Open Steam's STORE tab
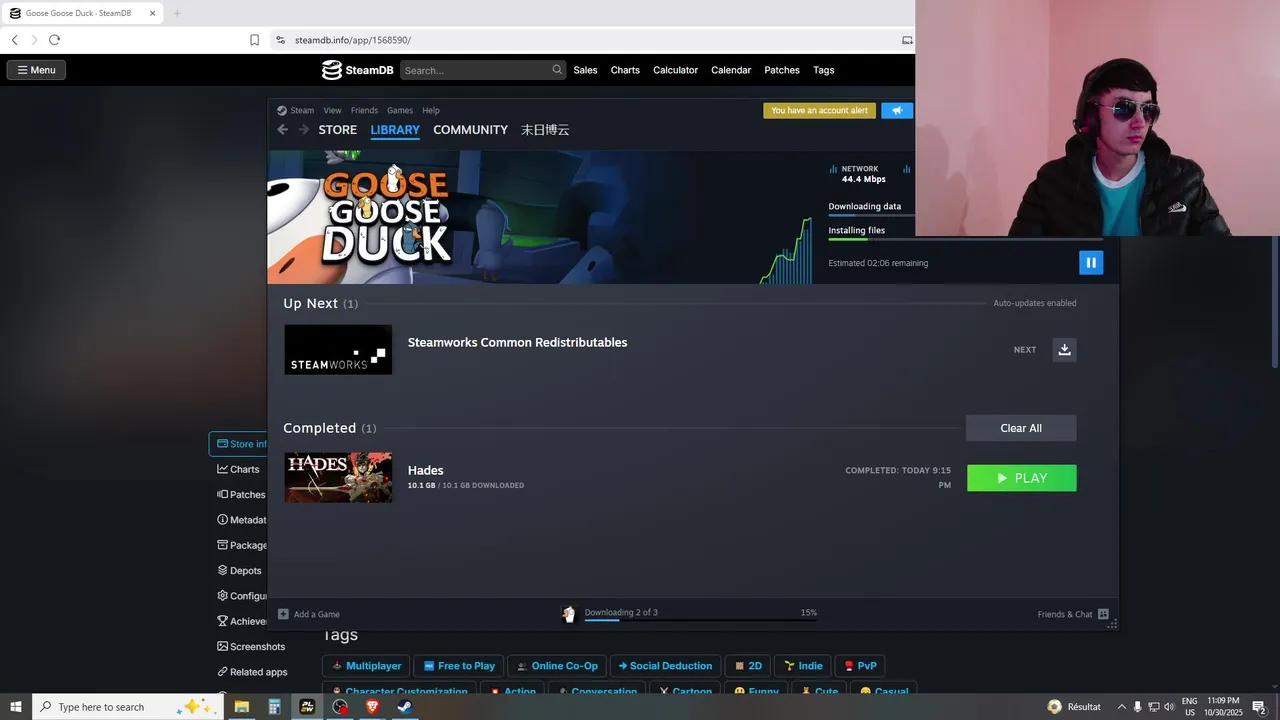1280x720 pixels. tap(337, 130)
